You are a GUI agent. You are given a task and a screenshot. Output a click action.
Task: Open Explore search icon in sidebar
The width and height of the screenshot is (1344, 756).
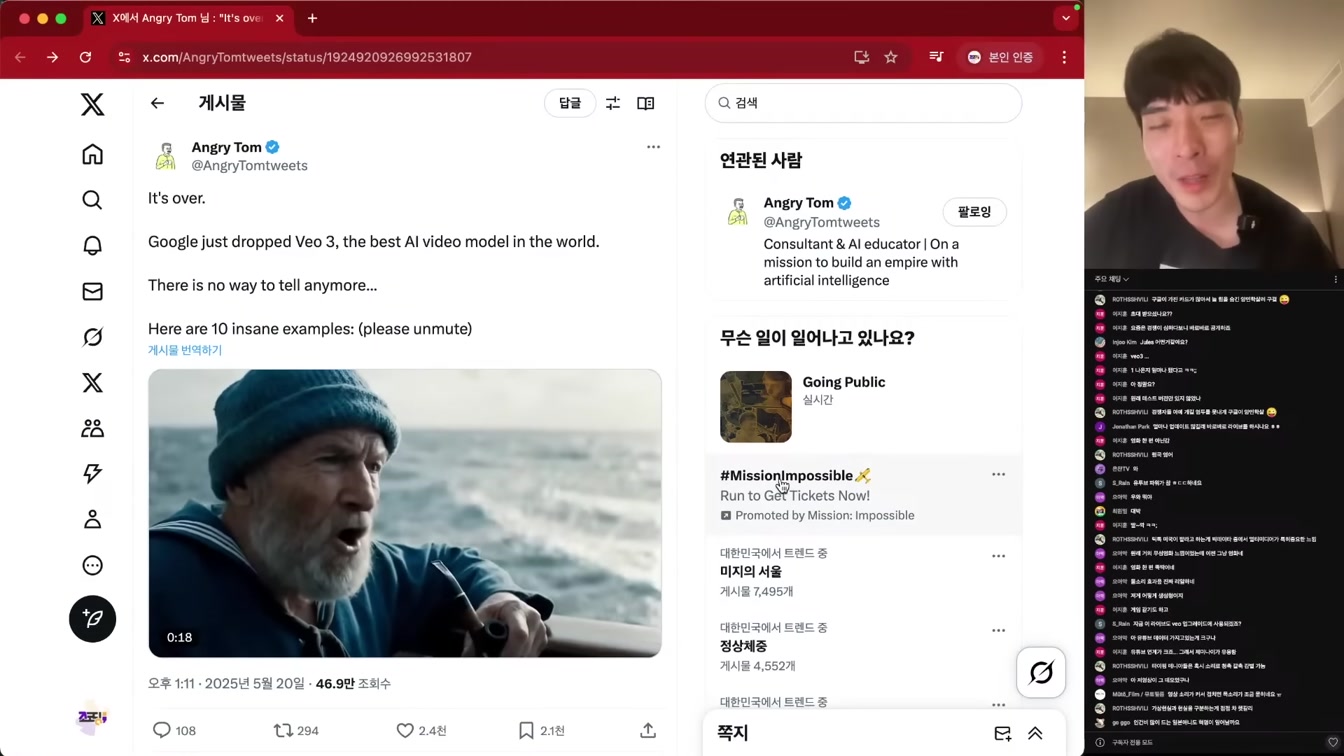(92, 200)
